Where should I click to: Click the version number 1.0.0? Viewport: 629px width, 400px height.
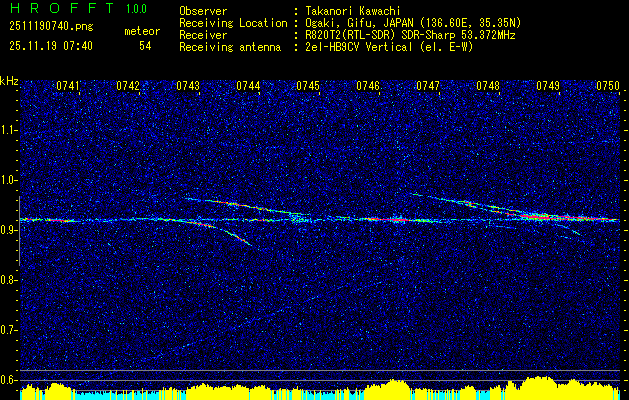(x=136, y=8)
